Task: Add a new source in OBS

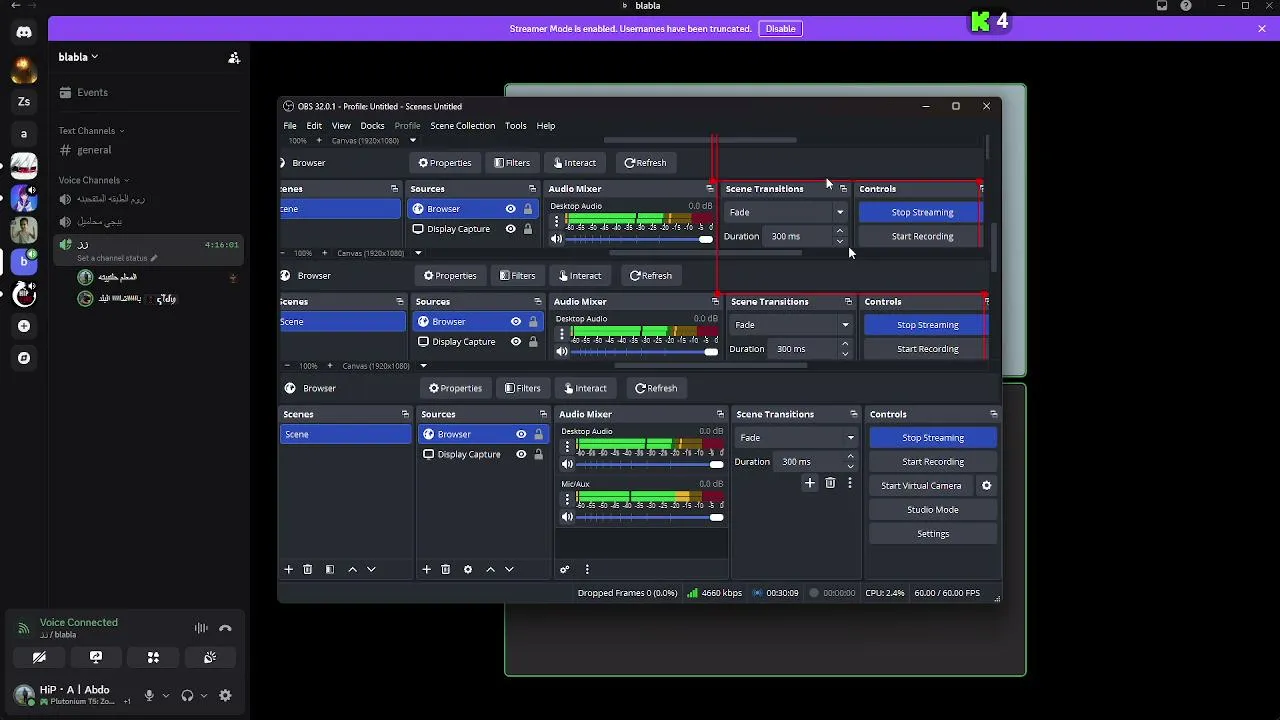Action: [426, 569]
